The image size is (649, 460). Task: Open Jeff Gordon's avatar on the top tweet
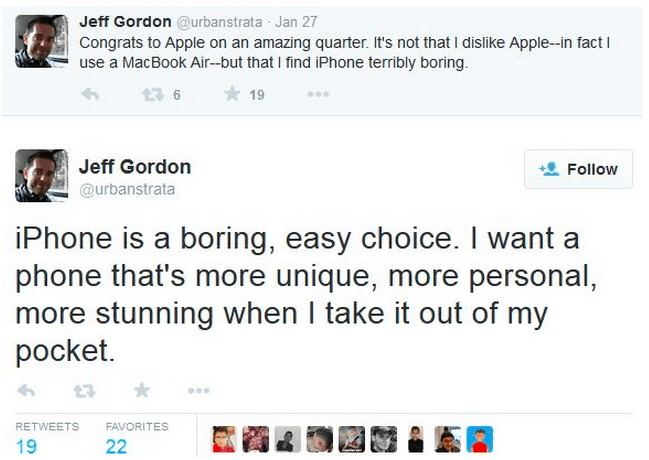click(x=41, y=40)
